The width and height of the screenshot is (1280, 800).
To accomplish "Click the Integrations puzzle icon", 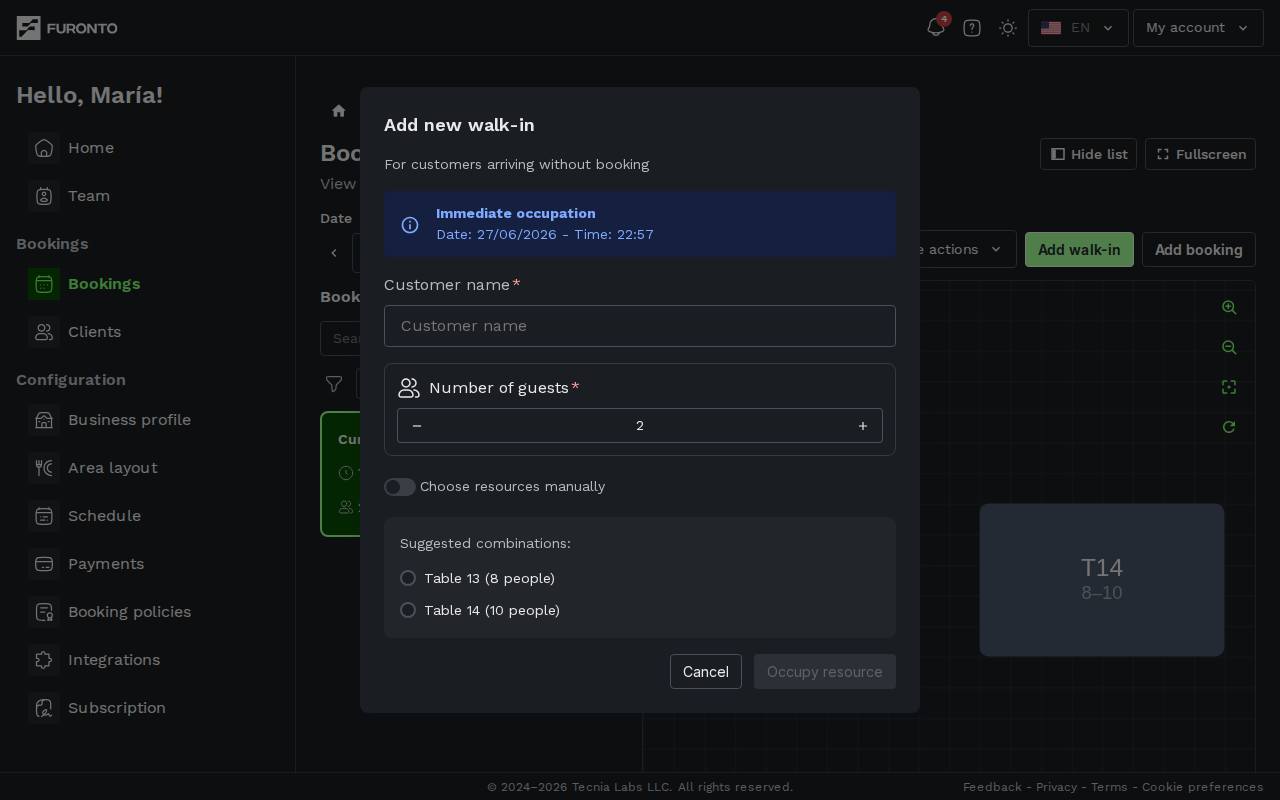I will 44,660.
